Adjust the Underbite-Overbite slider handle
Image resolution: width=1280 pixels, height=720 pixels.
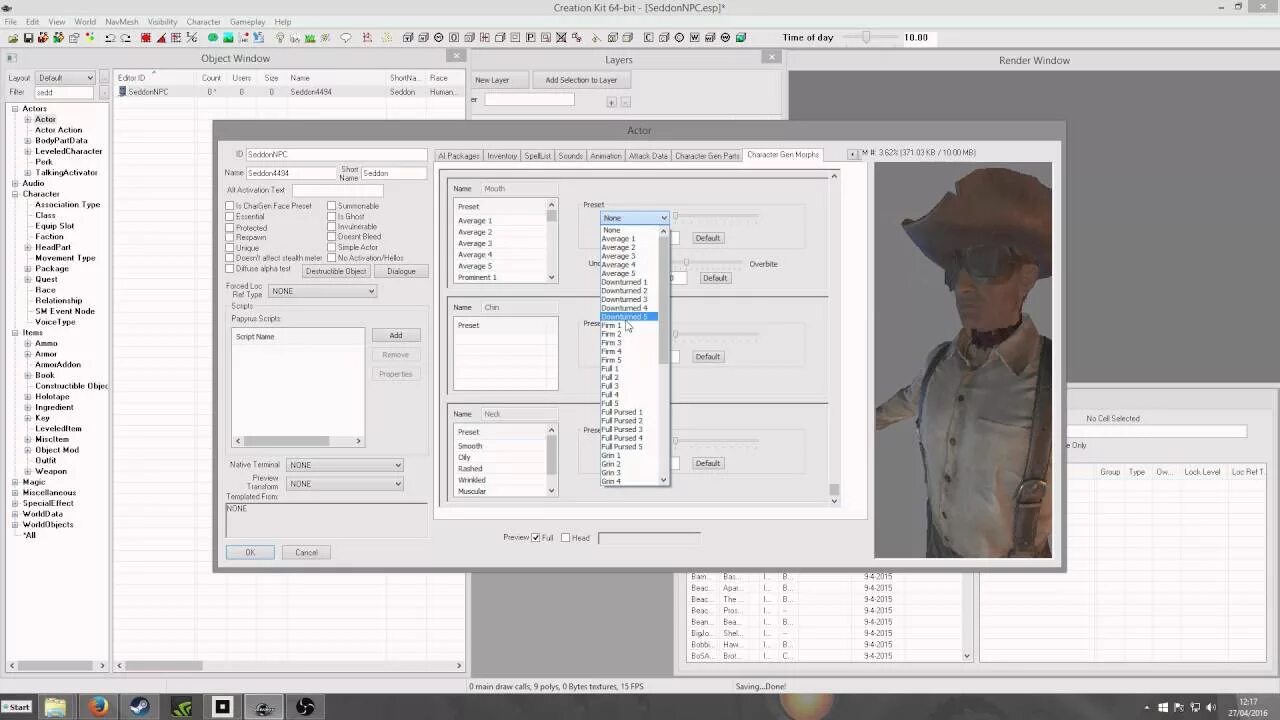(685, 263)
